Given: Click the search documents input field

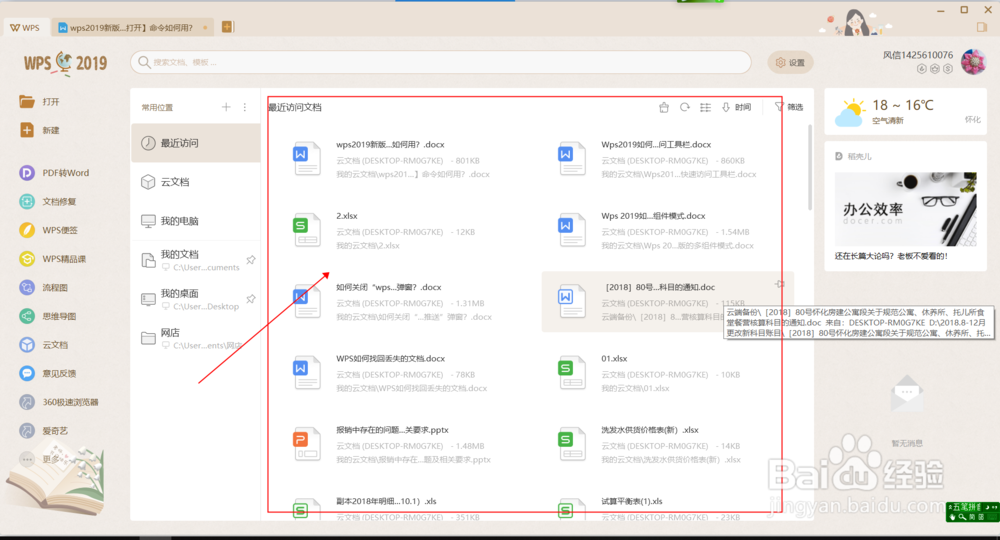Looking at the screenshot, I should [441, 62].
